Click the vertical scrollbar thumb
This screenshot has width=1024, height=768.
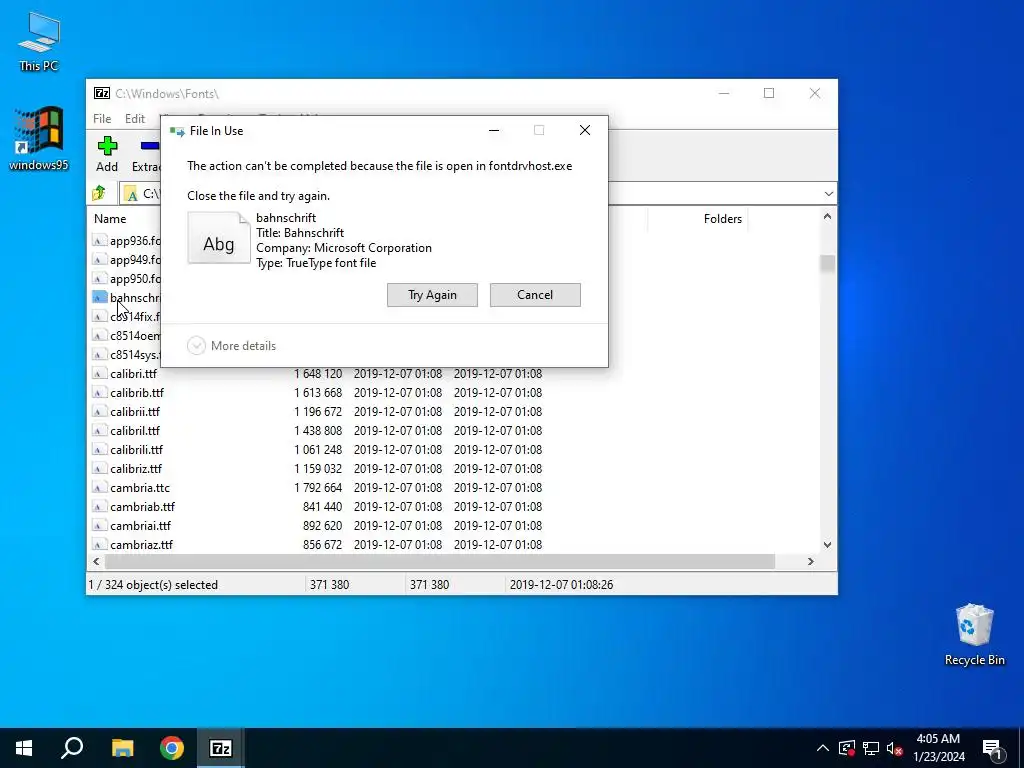827,263
